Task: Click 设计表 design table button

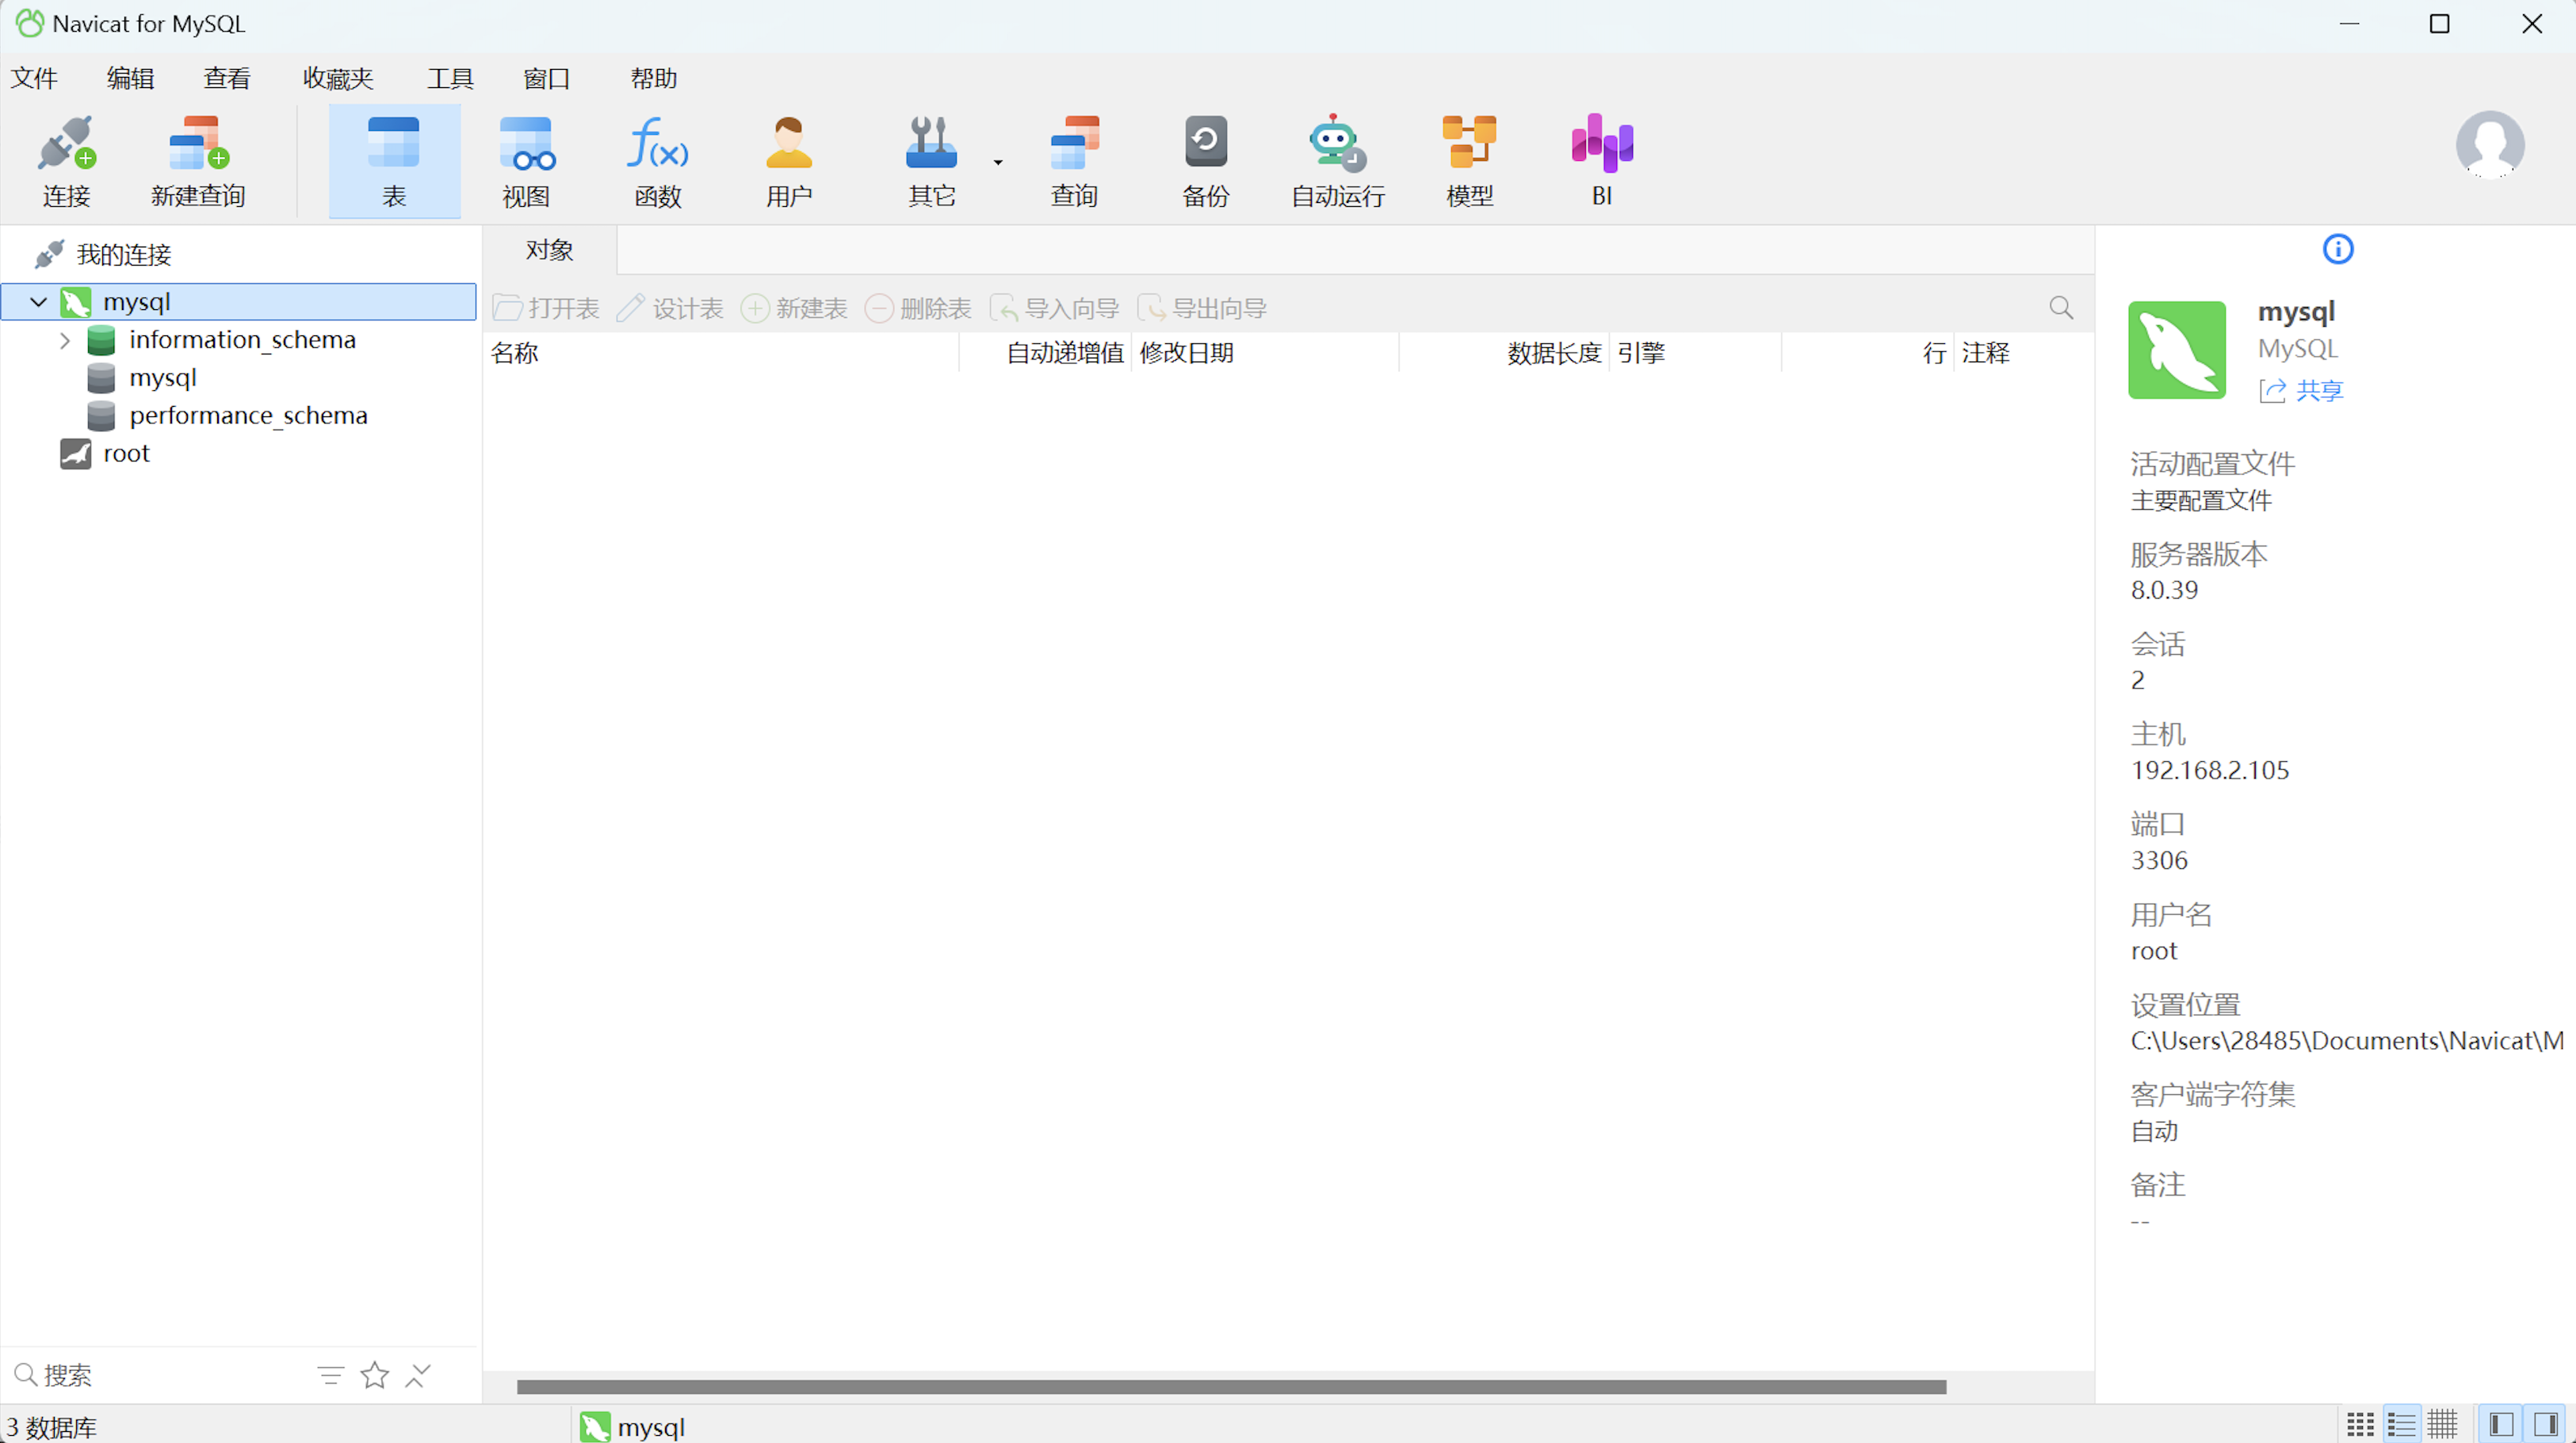Action: (x=669, y=309)
